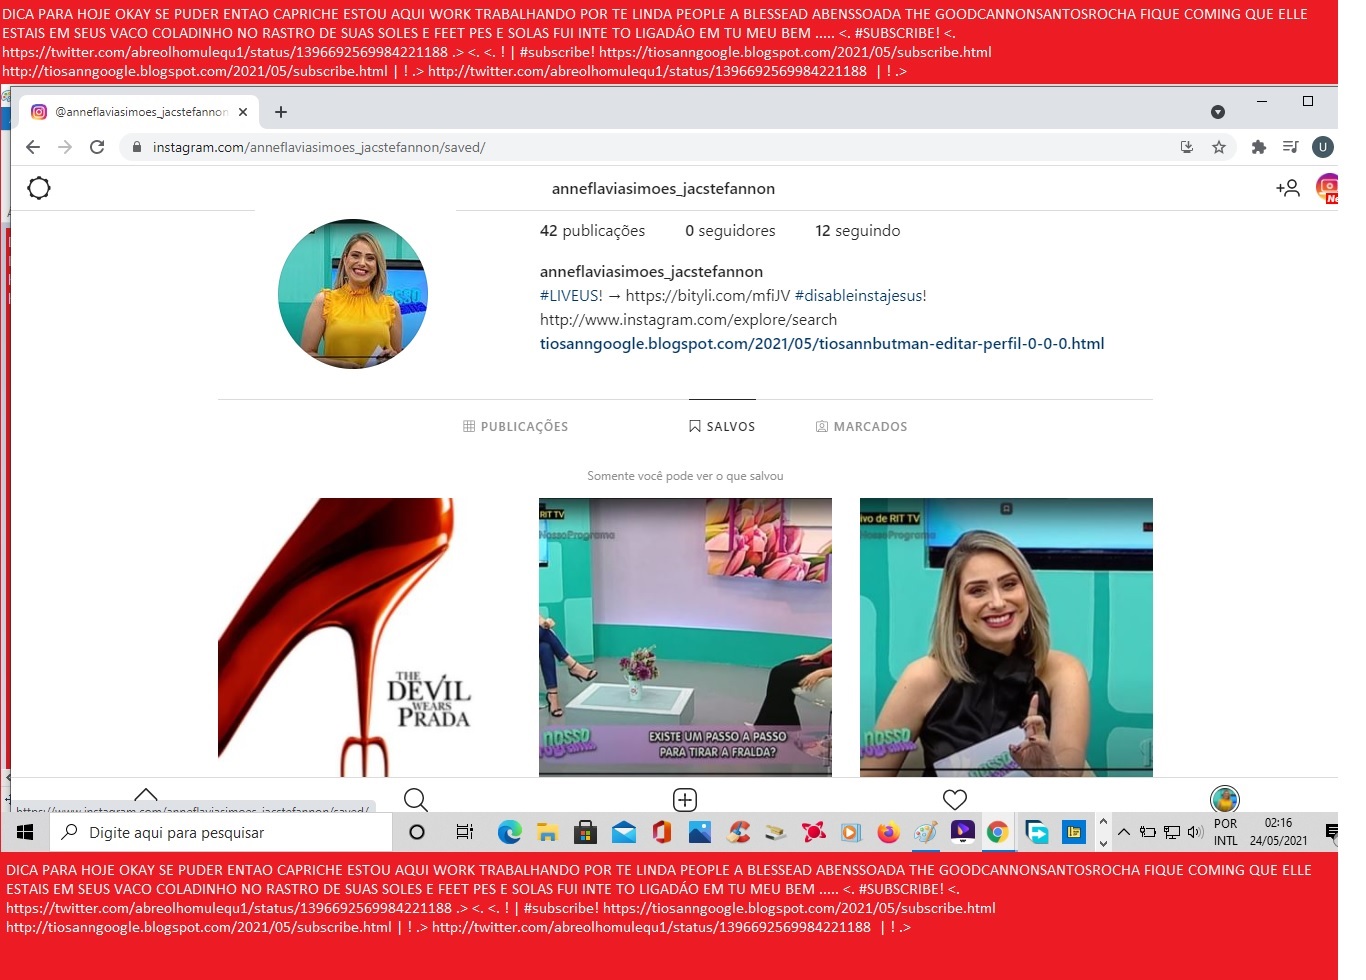Open the 0 seguidores list
The width and height of the screenshot is (1366, 980).
[730, 231]
